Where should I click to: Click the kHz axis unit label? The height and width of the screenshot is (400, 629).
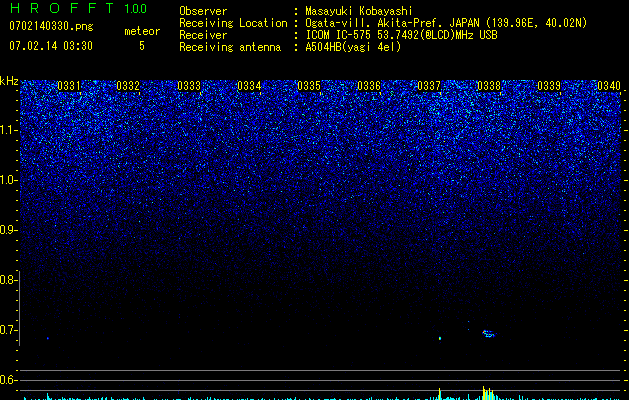[9, 81]
